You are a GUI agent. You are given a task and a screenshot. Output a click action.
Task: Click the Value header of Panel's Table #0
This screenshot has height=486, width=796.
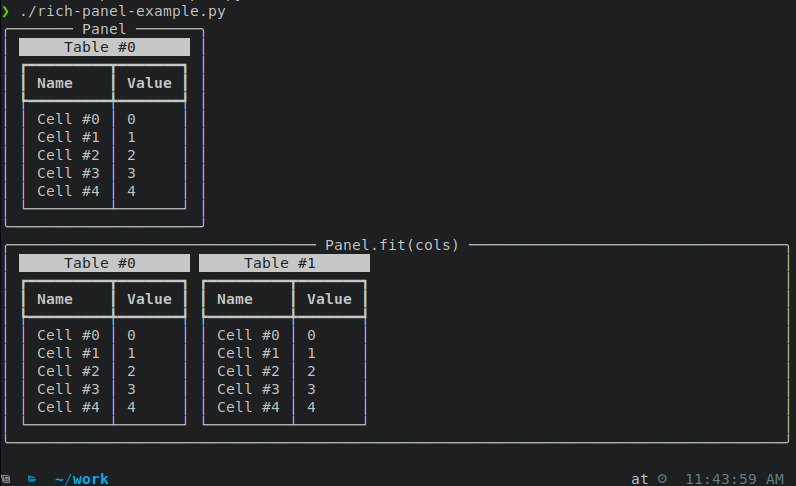[149, 83]
